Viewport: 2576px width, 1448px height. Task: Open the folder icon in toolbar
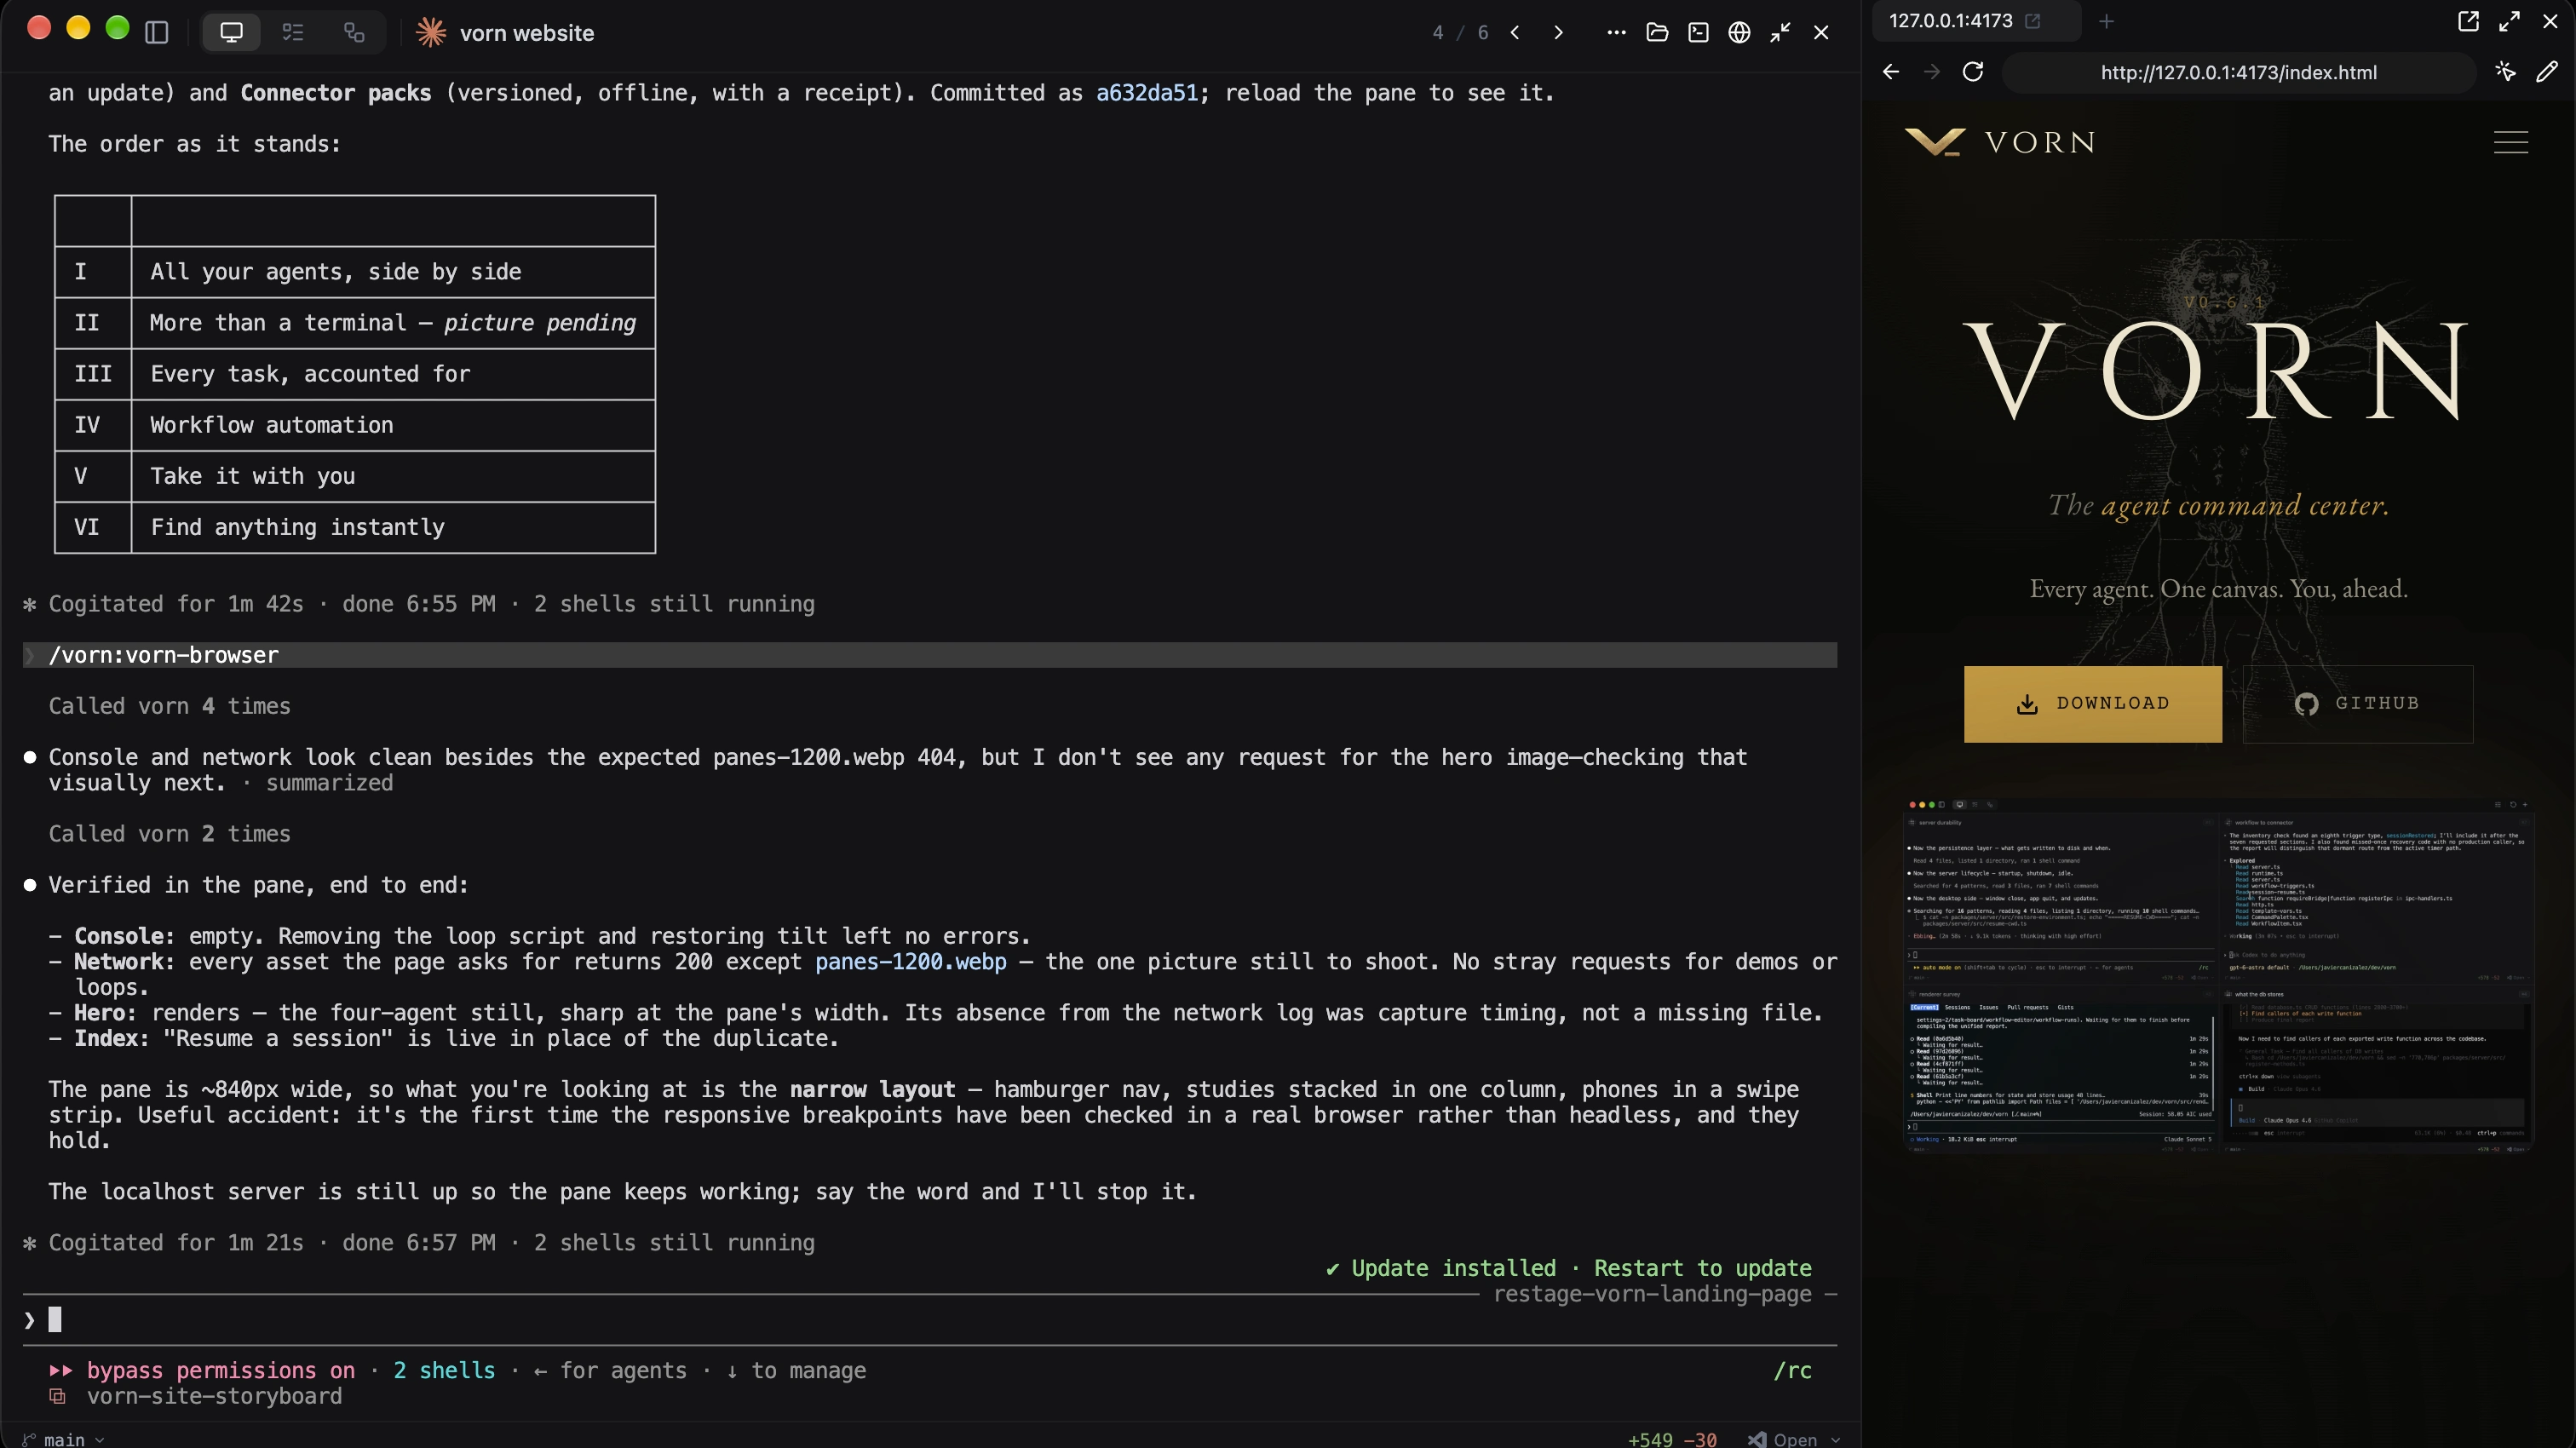1657,33
